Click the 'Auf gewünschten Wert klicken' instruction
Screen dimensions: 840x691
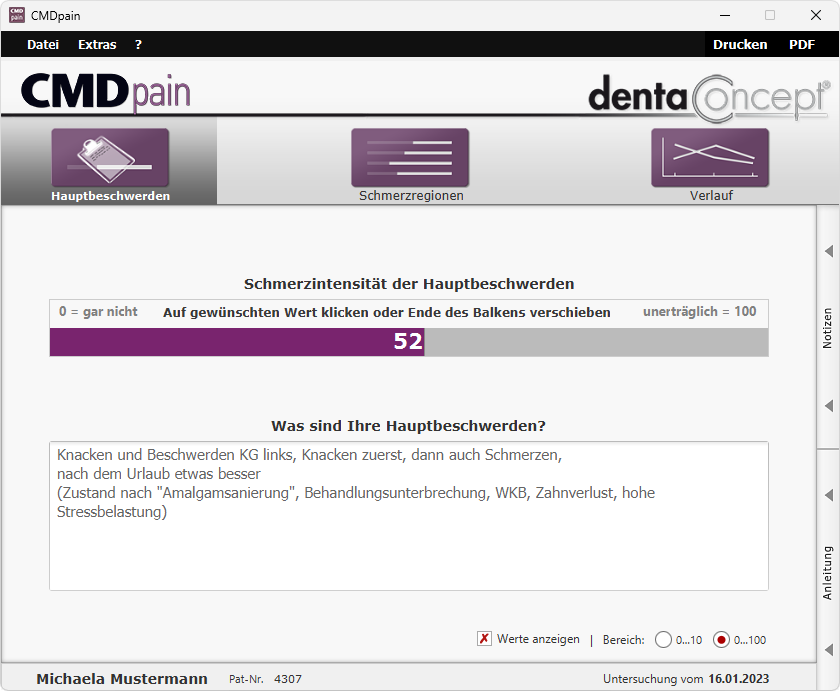[386, 312]
